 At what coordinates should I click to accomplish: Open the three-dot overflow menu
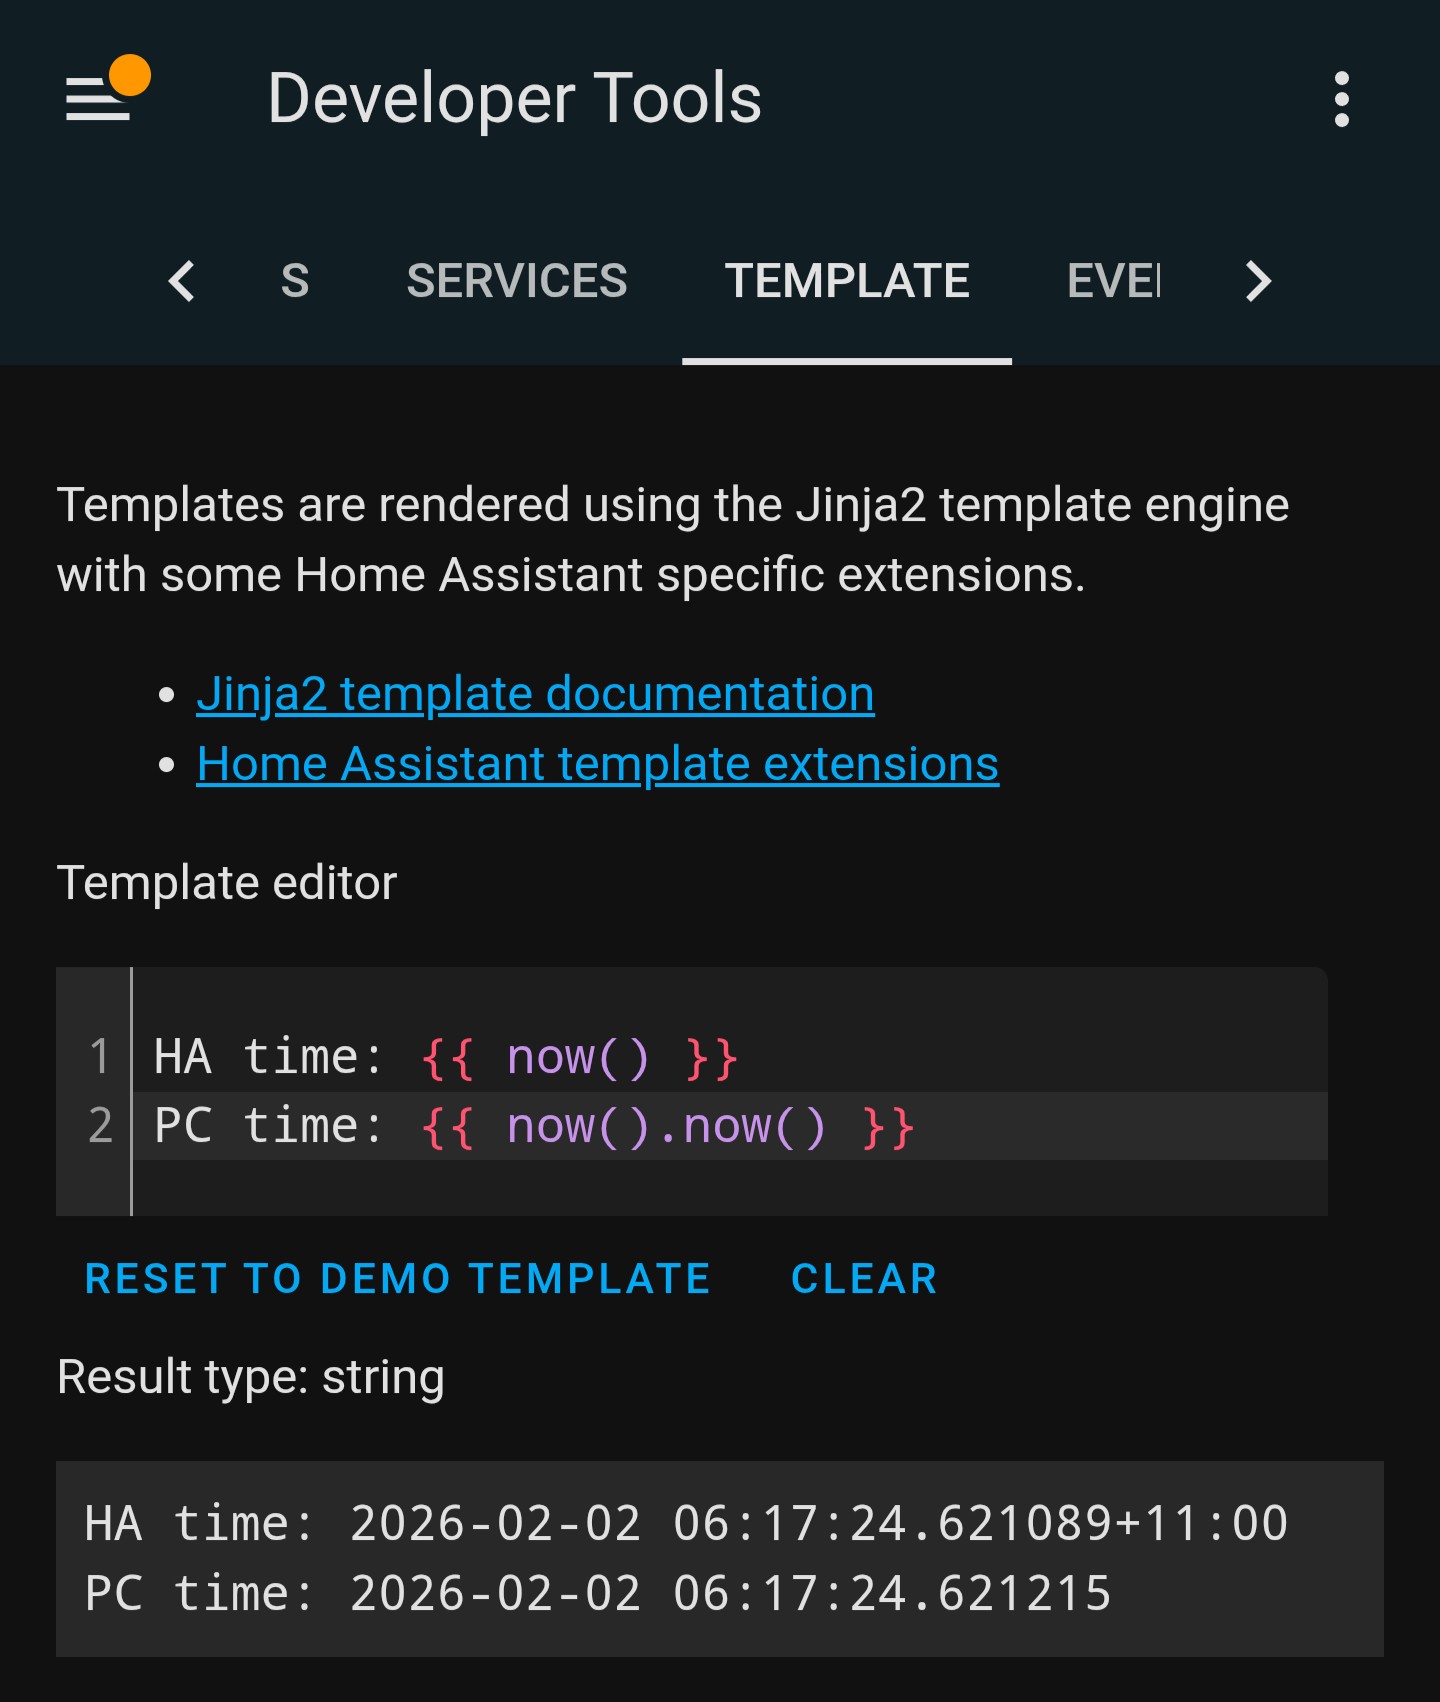pyautogui.click(x=1342, y=99)
